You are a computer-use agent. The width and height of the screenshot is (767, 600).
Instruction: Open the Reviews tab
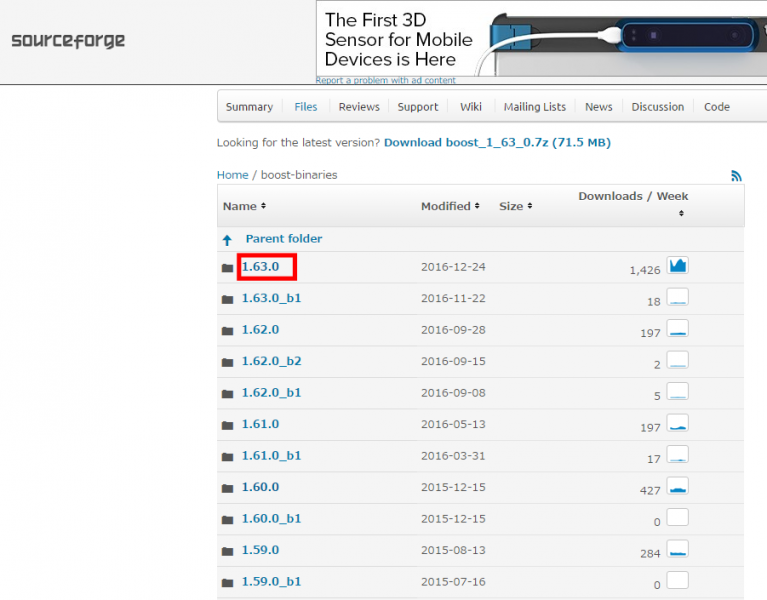point(359,107)
